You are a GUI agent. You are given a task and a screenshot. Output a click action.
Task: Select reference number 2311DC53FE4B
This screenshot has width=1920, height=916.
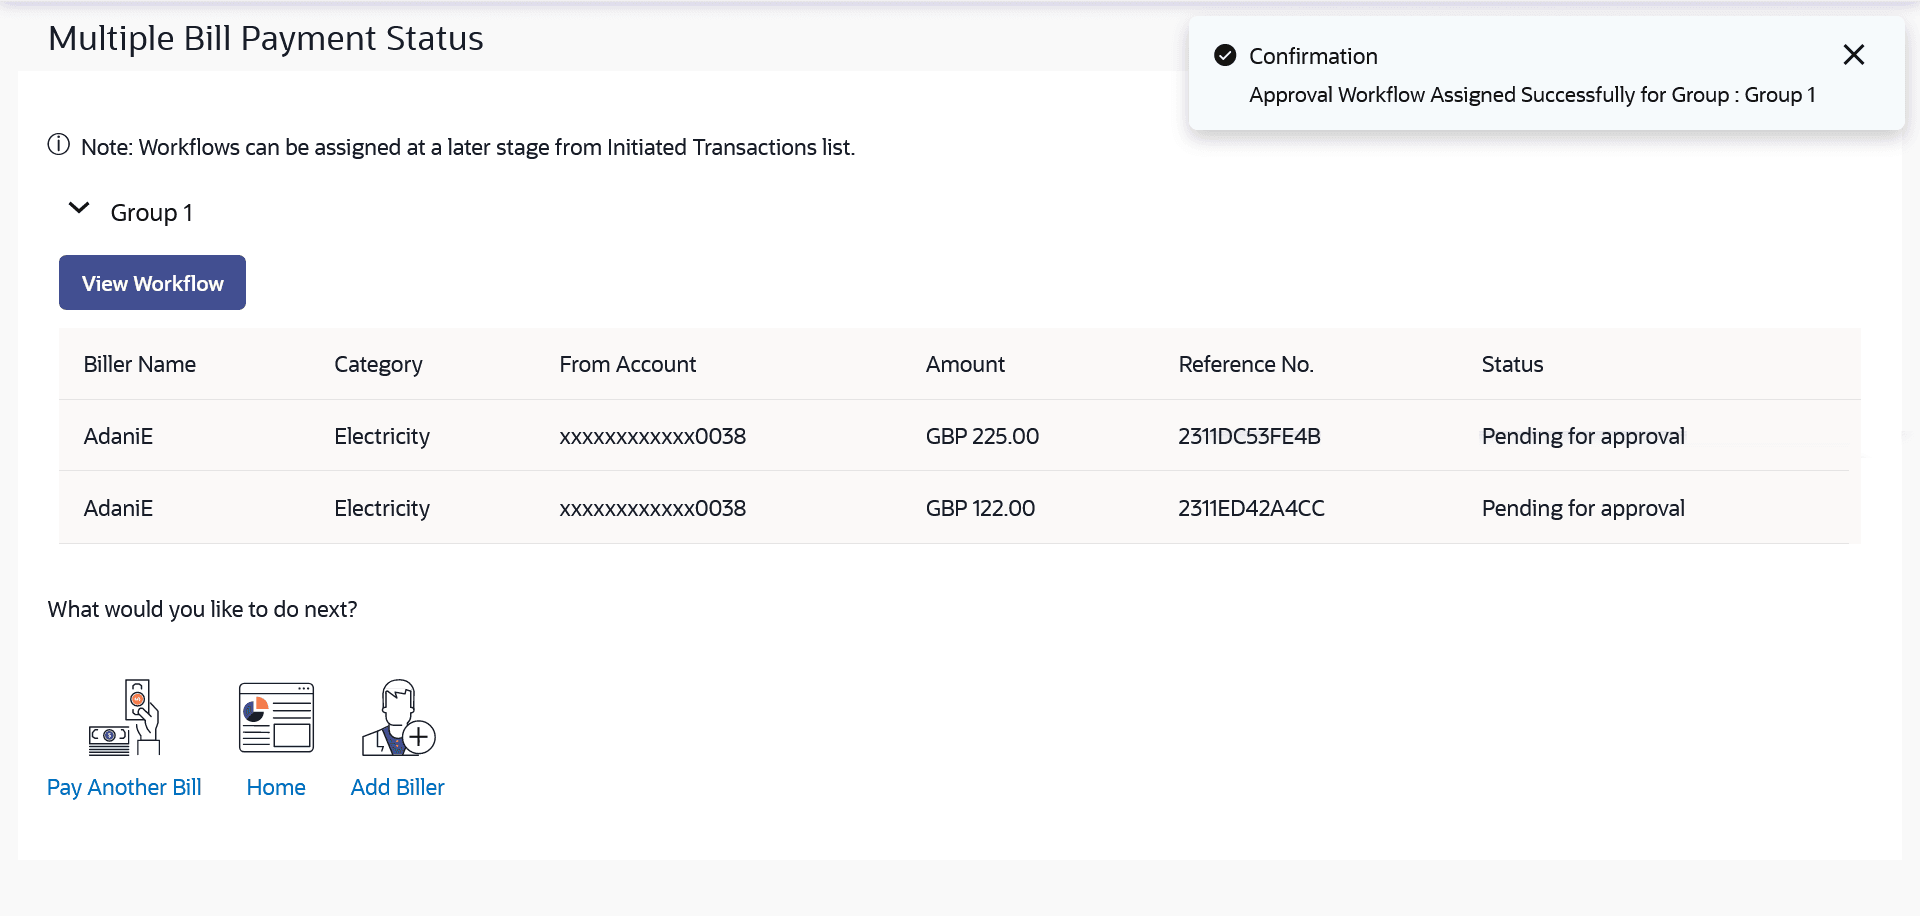[1249, 437]
